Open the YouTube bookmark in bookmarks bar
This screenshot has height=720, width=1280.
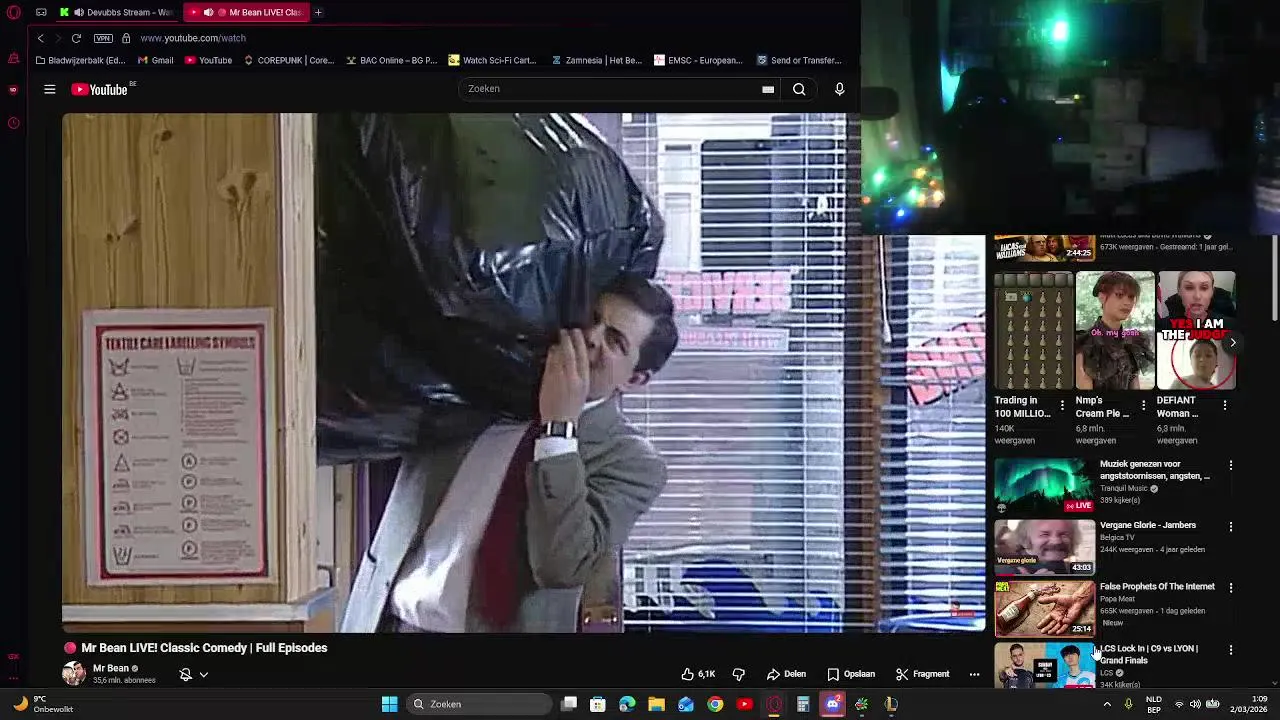tap(208, 60)
